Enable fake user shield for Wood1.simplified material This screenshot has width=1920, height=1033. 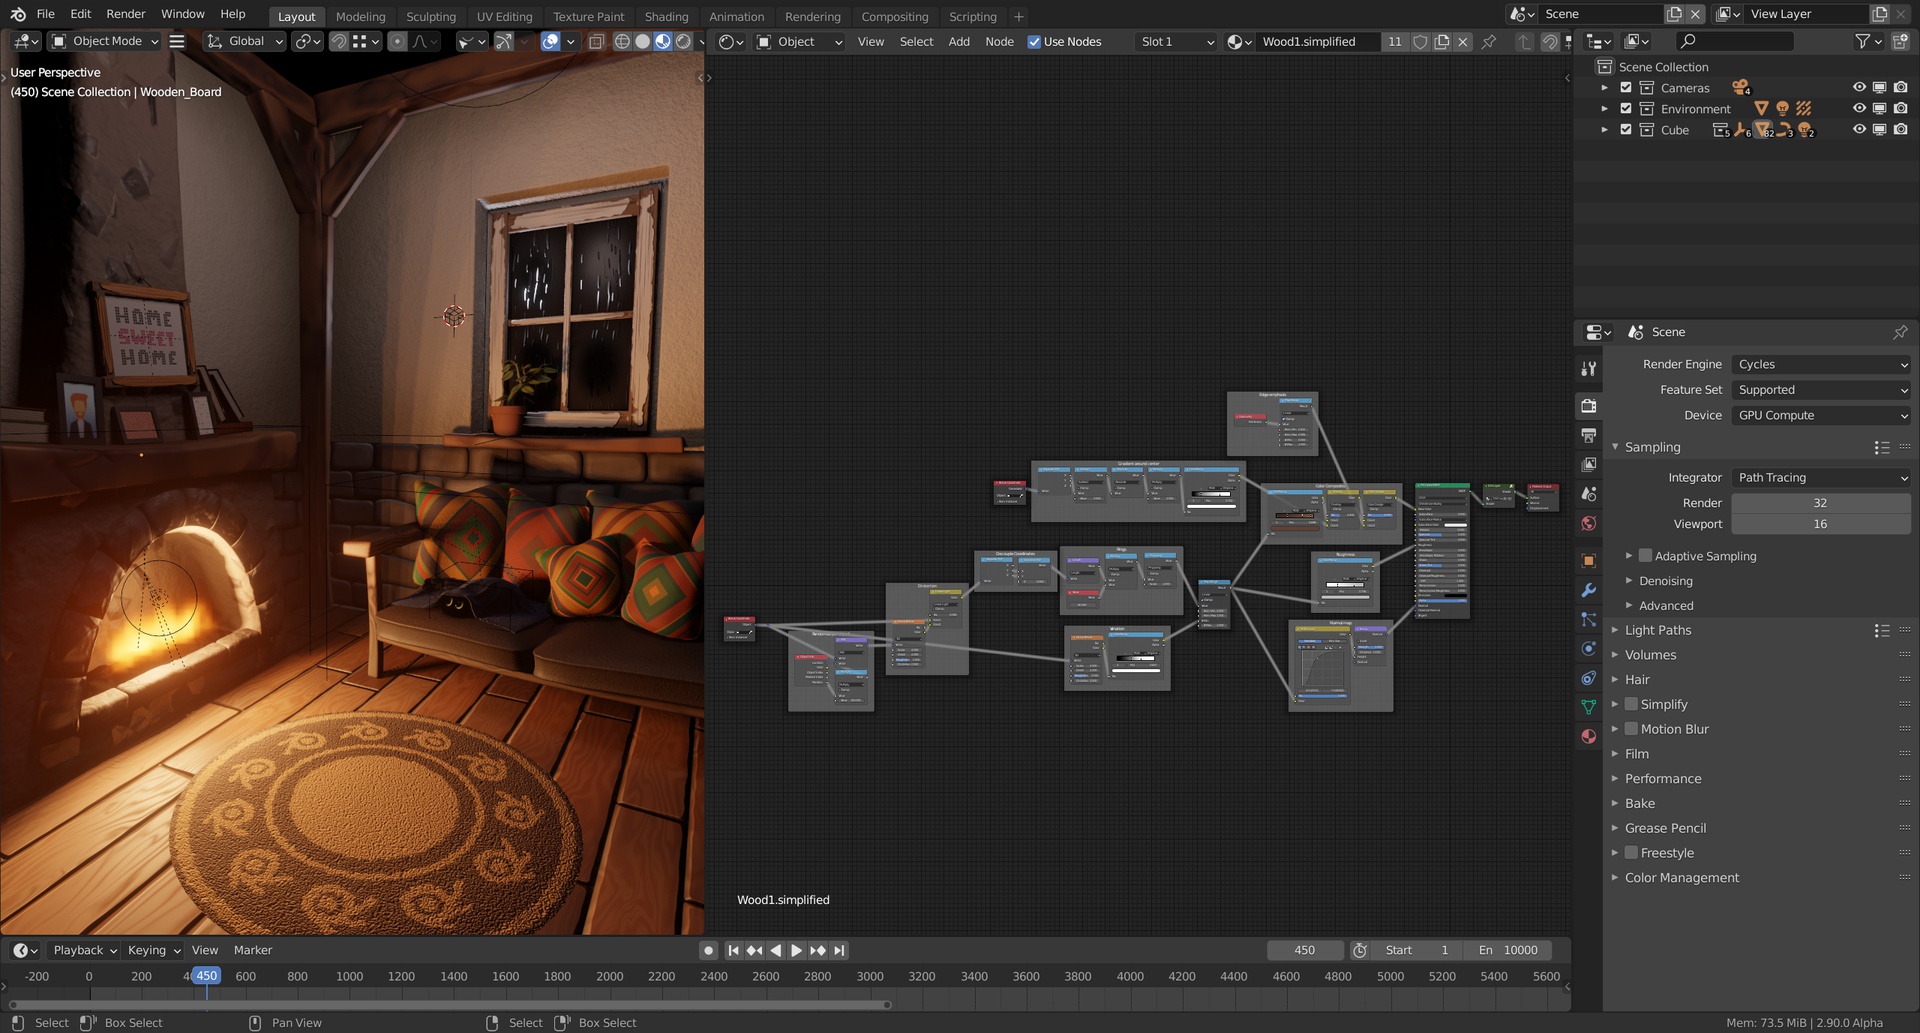click(x=1420, y=42)
